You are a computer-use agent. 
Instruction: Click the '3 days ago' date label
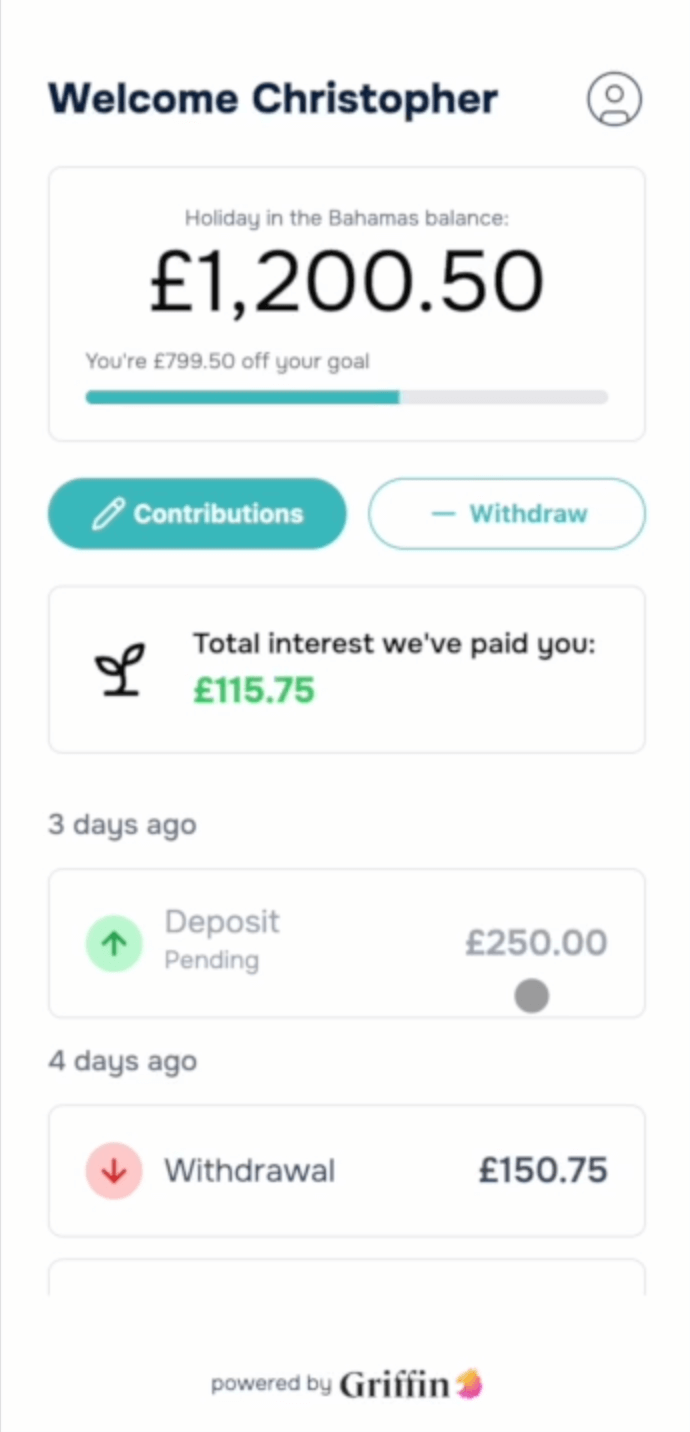122,826
